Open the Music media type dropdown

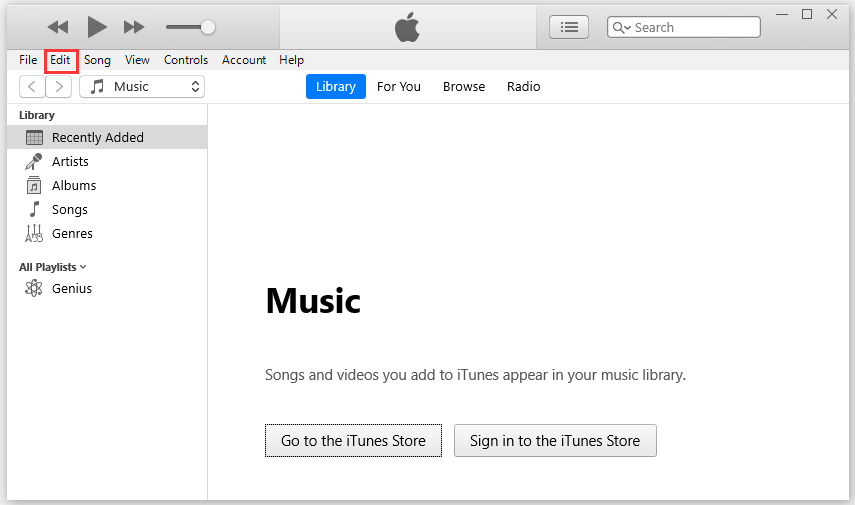pos(142,87)
